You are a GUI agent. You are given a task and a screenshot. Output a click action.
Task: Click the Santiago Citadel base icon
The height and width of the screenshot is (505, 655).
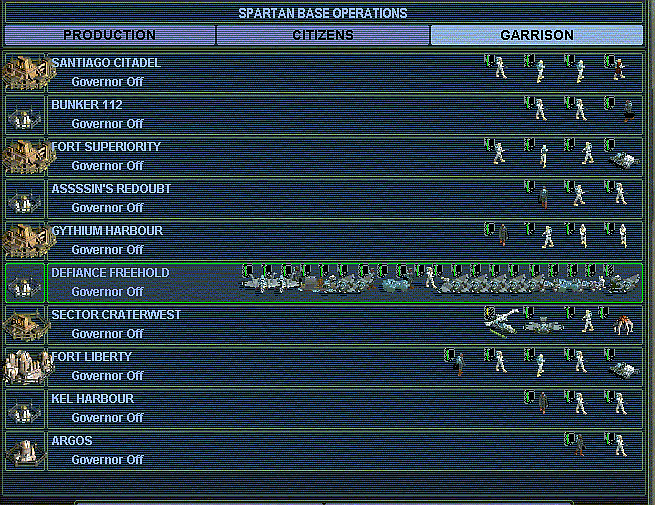pyautogui.click(x=25, y=72)
